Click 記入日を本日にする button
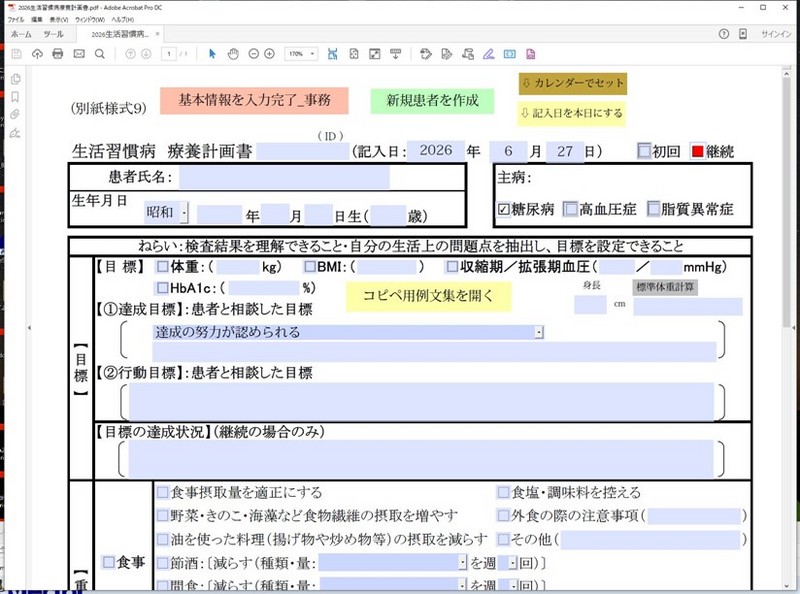Viewport: 800px width, 594px height. 572,113
